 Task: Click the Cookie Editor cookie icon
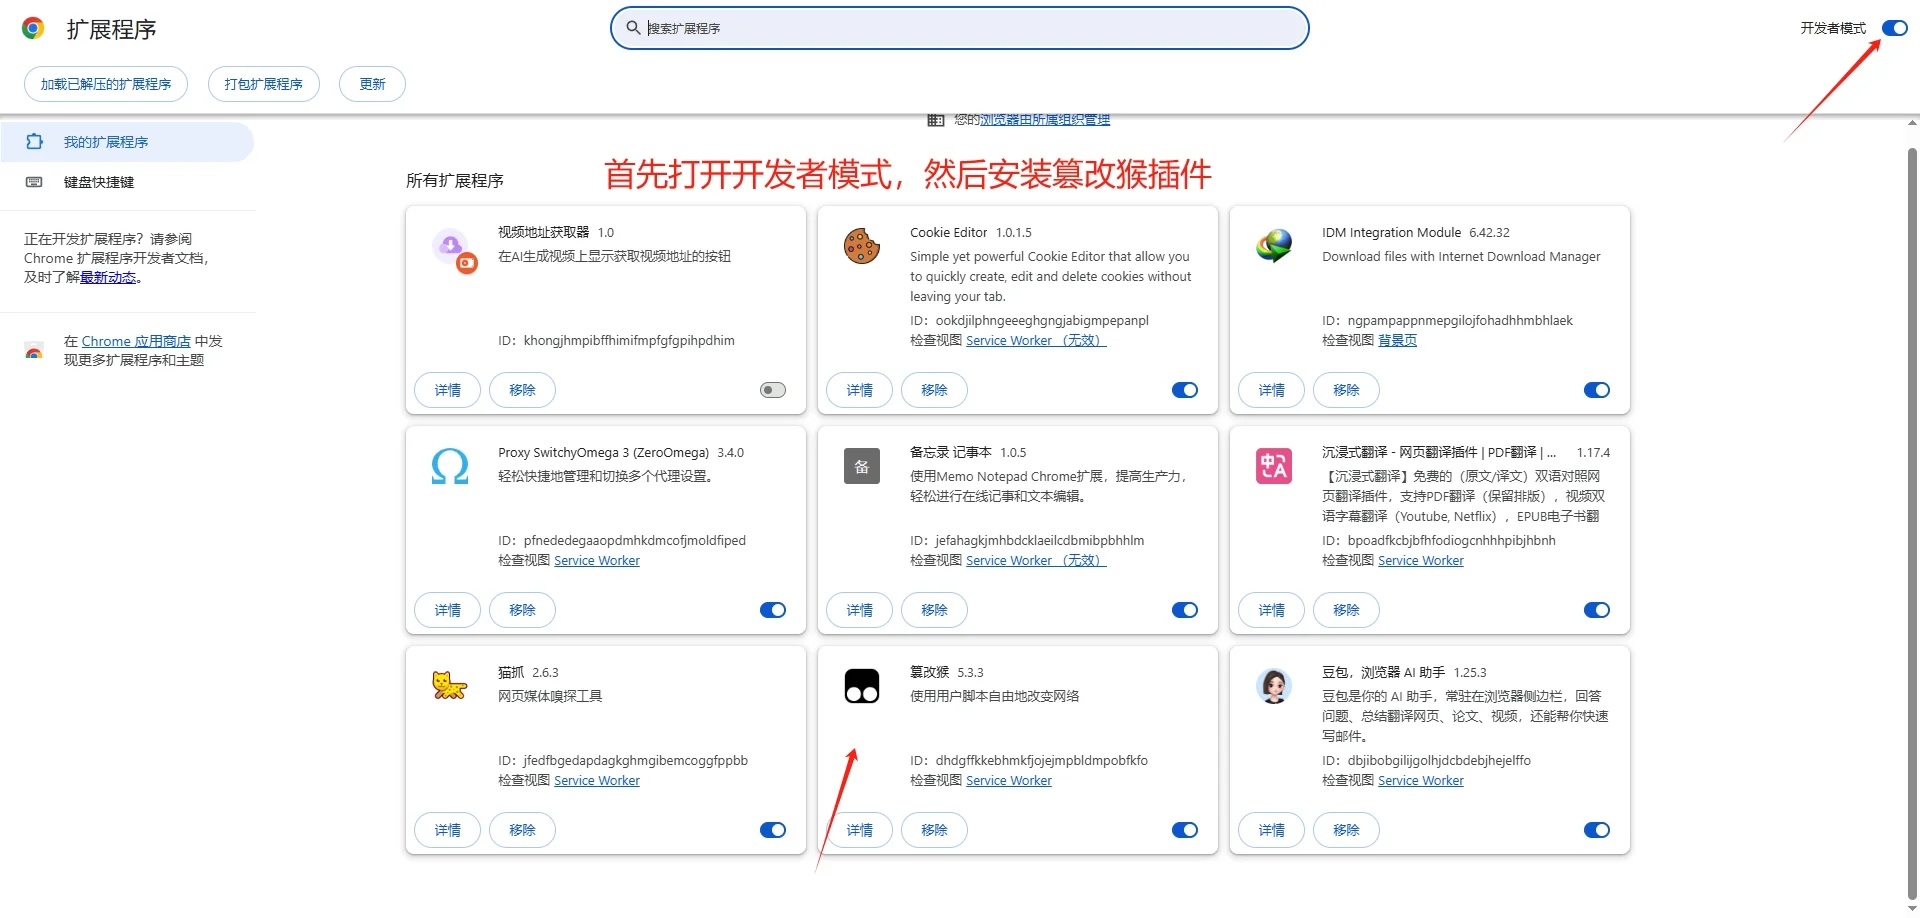pos(862,246)
